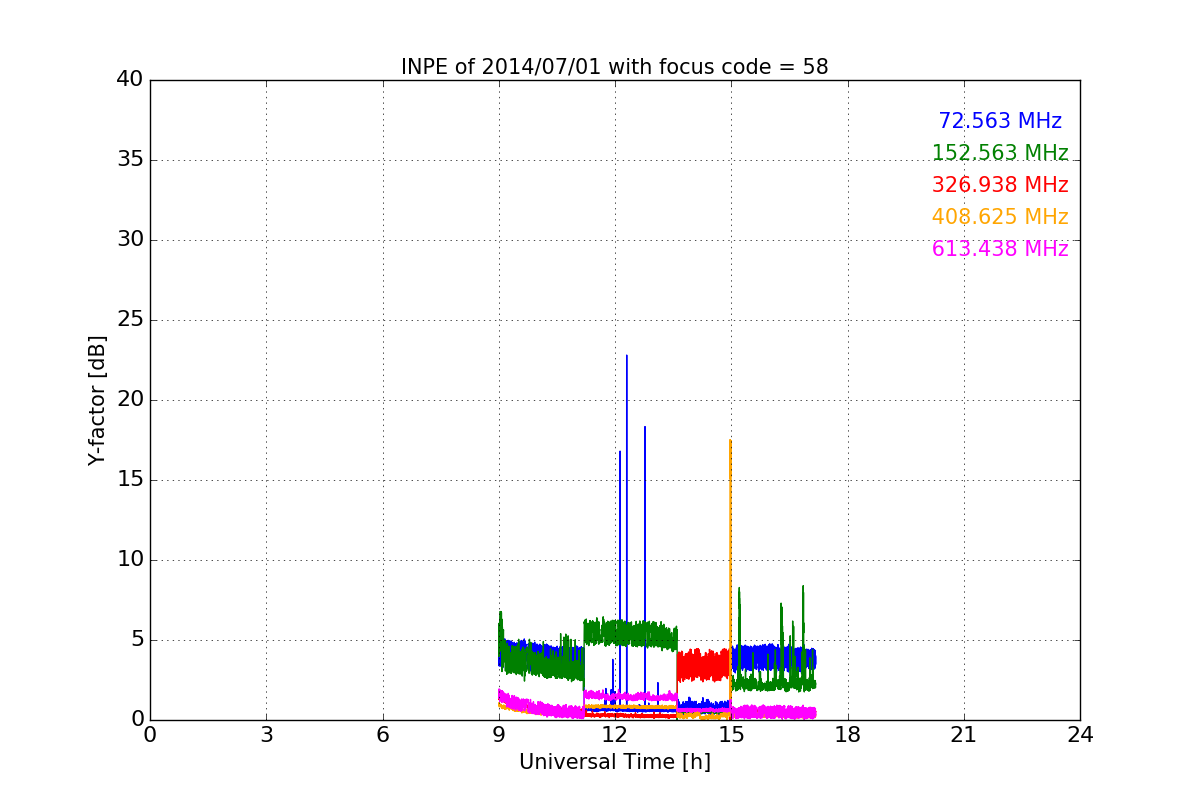Click y-axis tick label 25
This screenshot has width=1200, height=800.
pyautogui.click(x=129, y=320)
